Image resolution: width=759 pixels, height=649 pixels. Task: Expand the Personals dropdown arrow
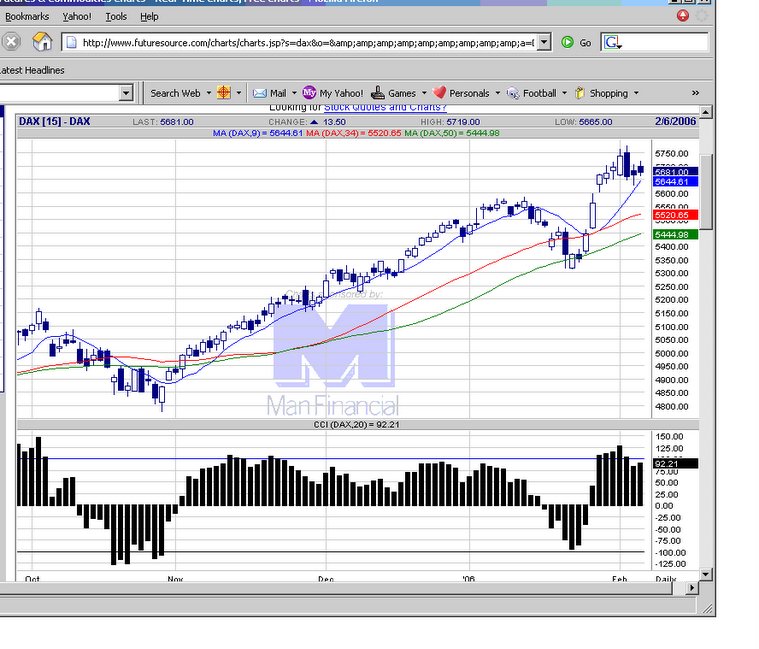point(498,93)
